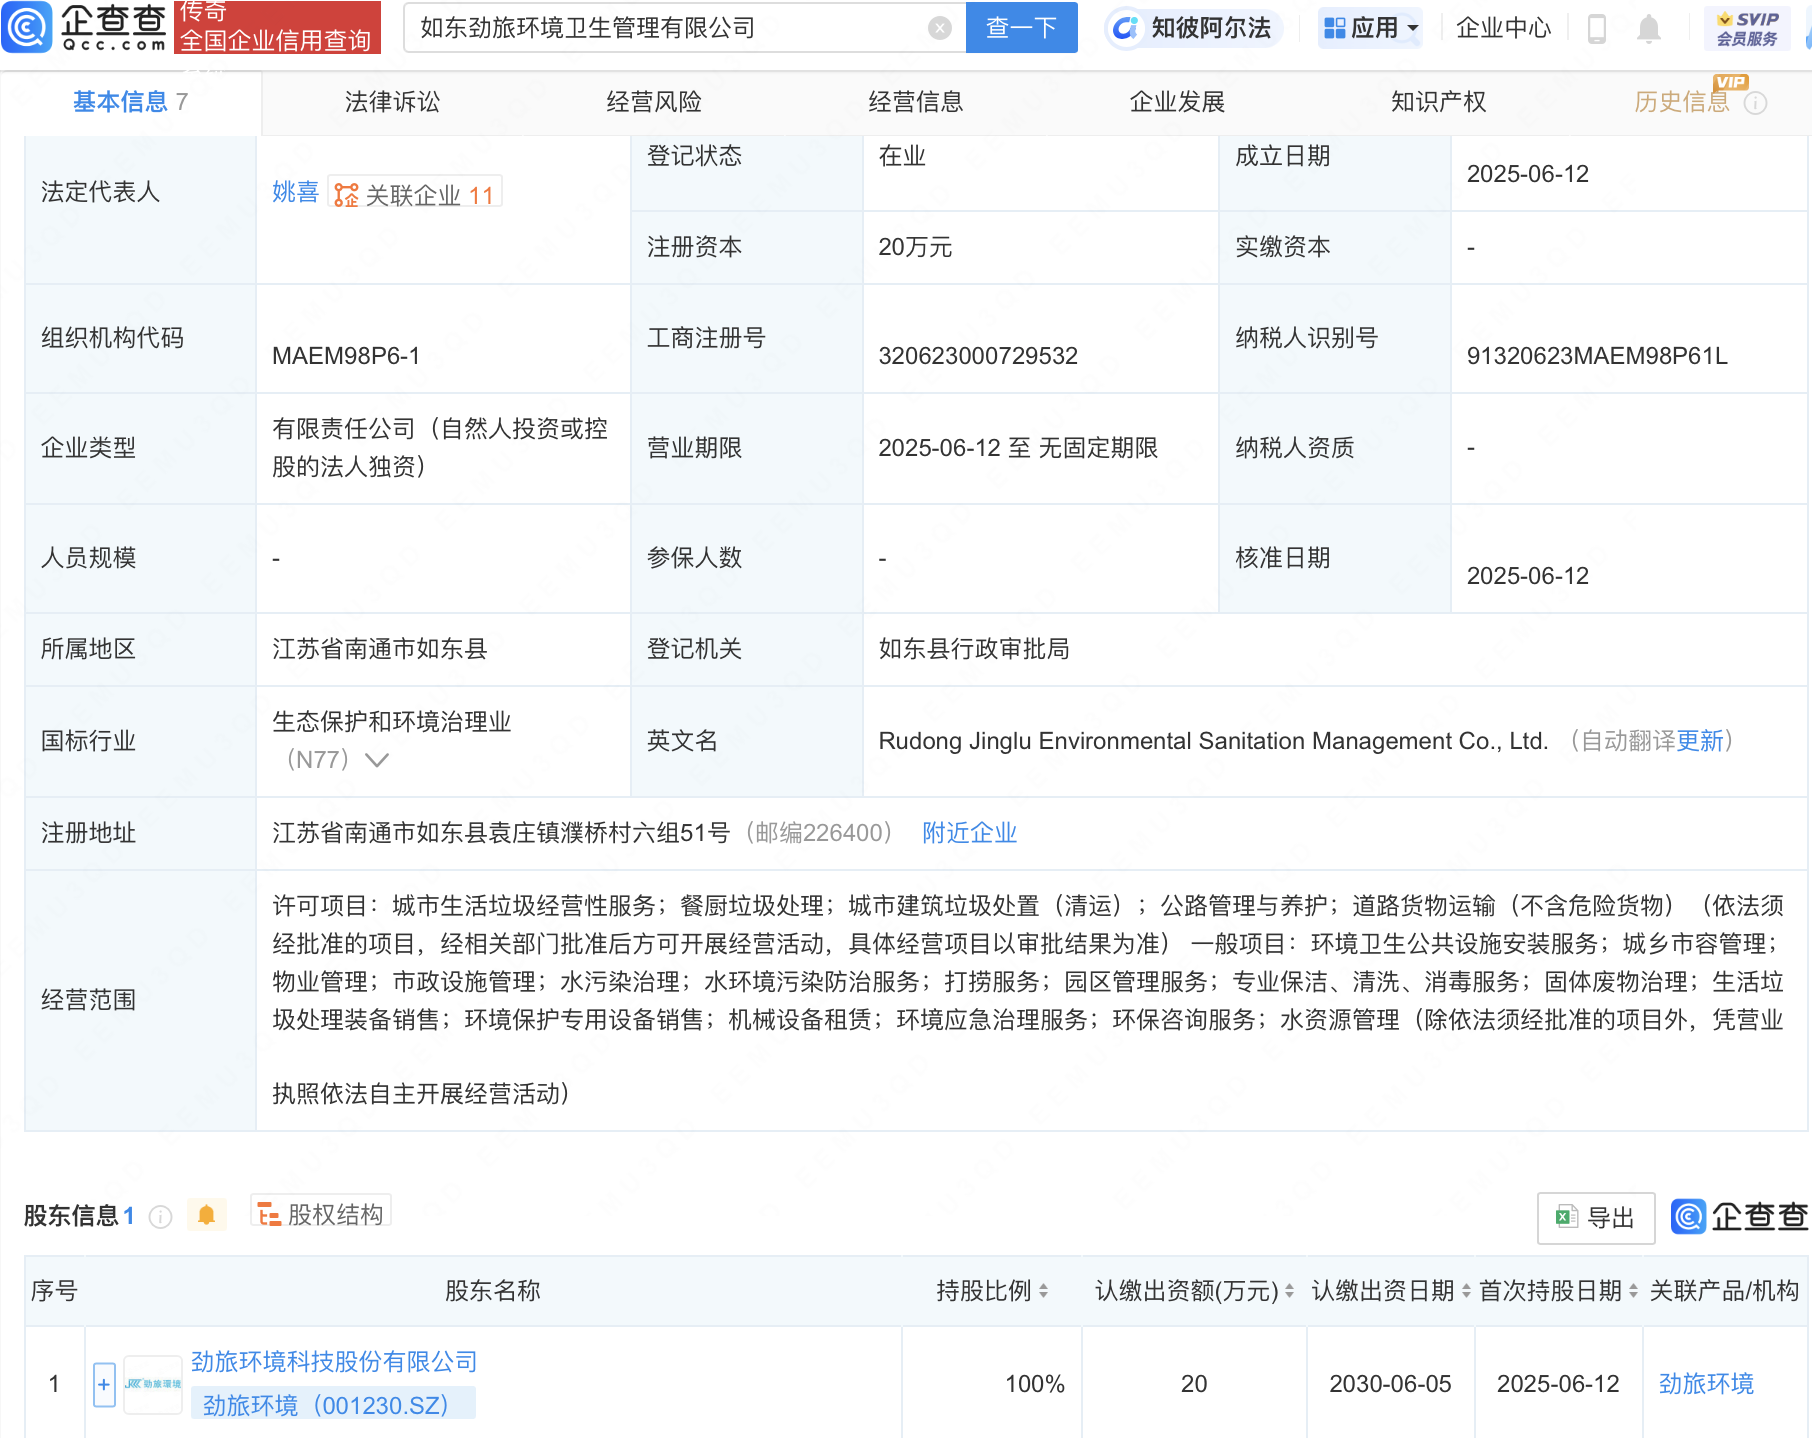Screen dimensions: 1812x1438
Task: Click the 劲旅环境 shareholder logo thumbnail
Action: 153,1384
